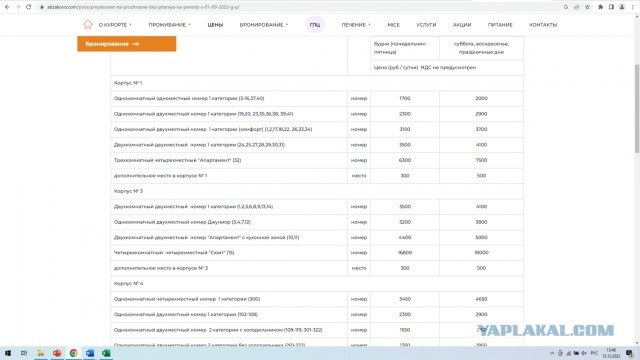Click the volume icon in system tray

(584, 353)
